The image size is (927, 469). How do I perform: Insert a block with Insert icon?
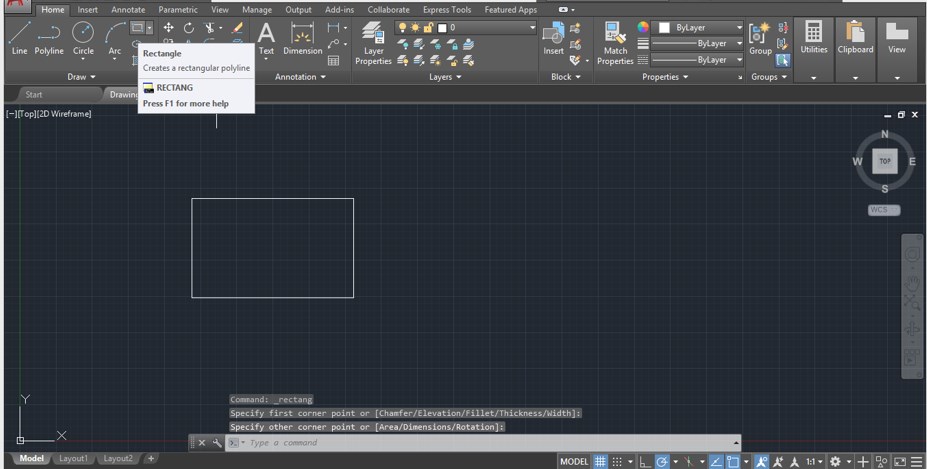553,38
